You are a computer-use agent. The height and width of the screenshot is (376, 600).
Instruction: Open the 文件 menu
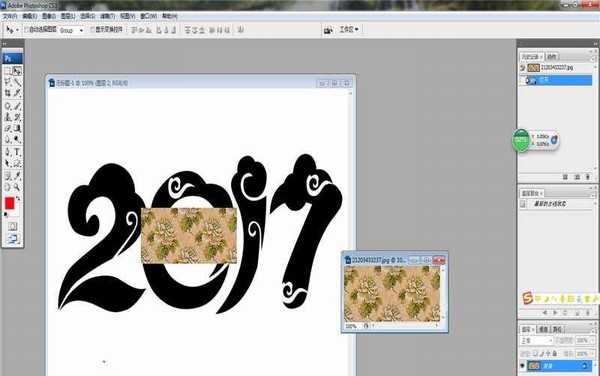pos(10,16)
